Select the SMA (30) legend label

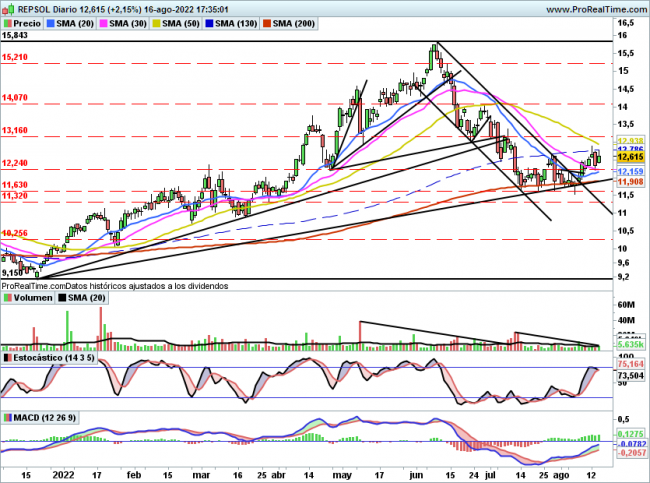tap(127, 21)
